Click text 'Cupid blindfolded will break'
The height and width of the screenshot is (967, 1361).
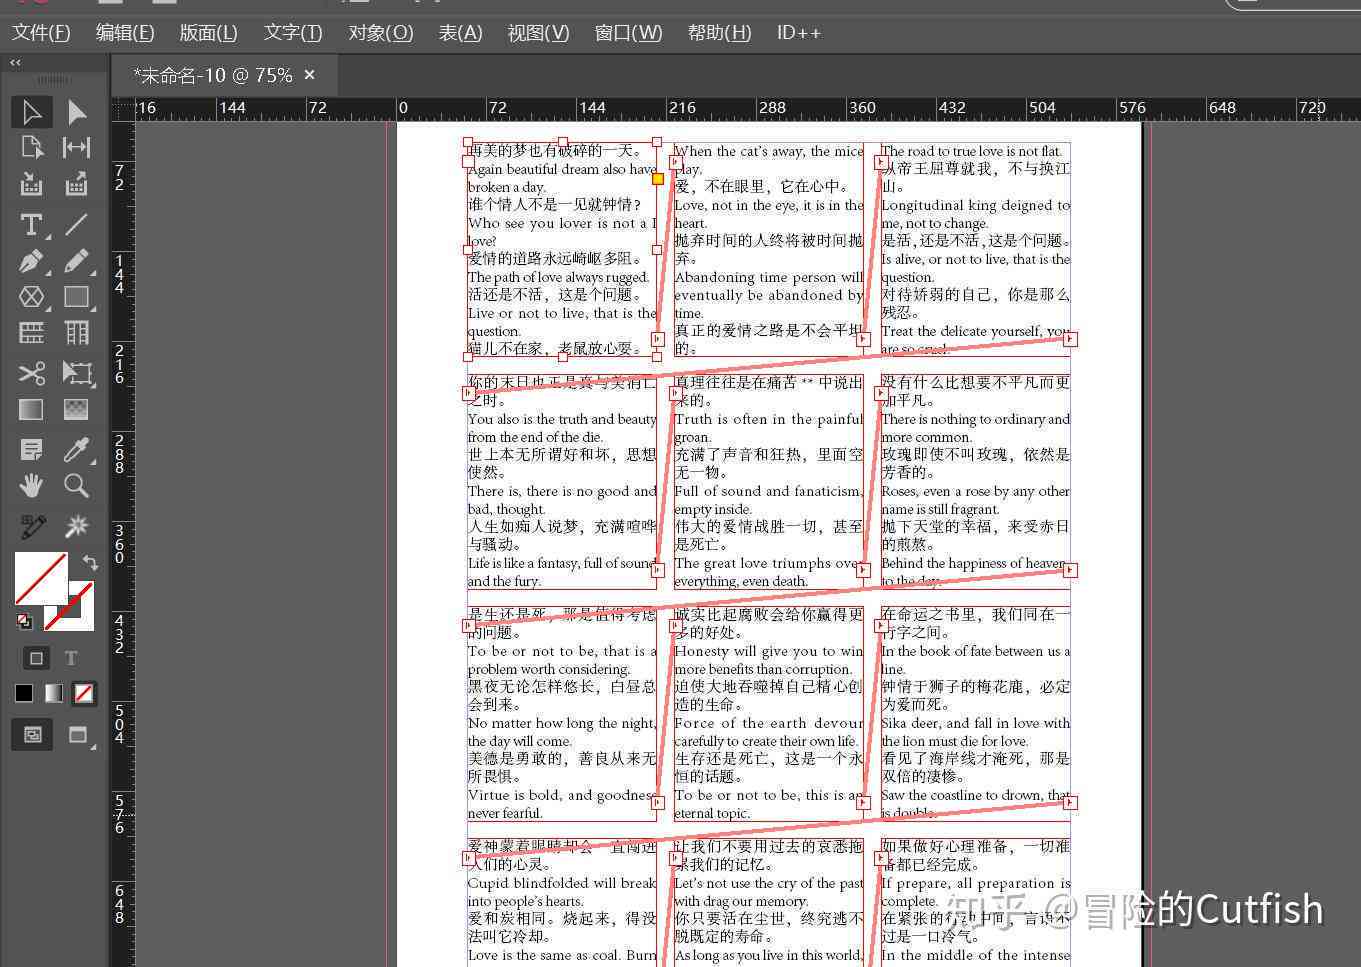tap(561, 883)
